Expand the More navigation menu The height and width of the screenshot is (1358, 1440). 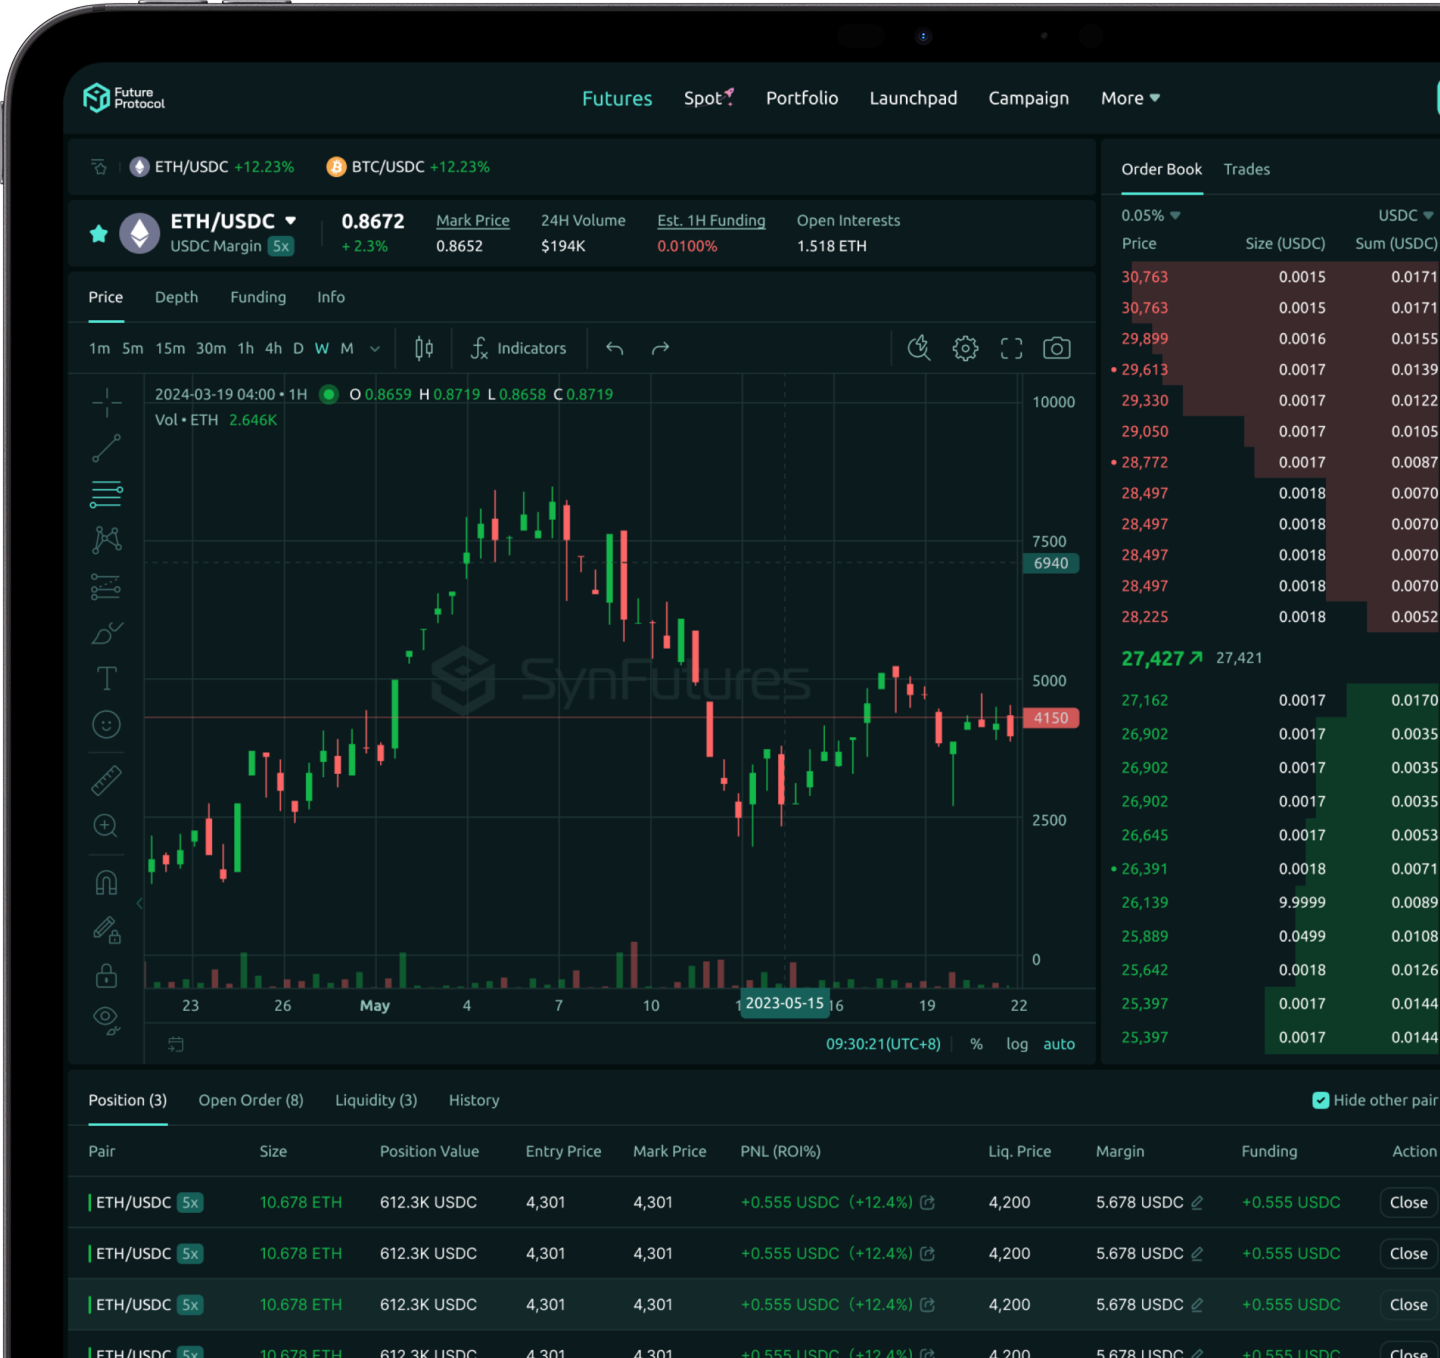pyautogui.click(x=1130, y=98)
